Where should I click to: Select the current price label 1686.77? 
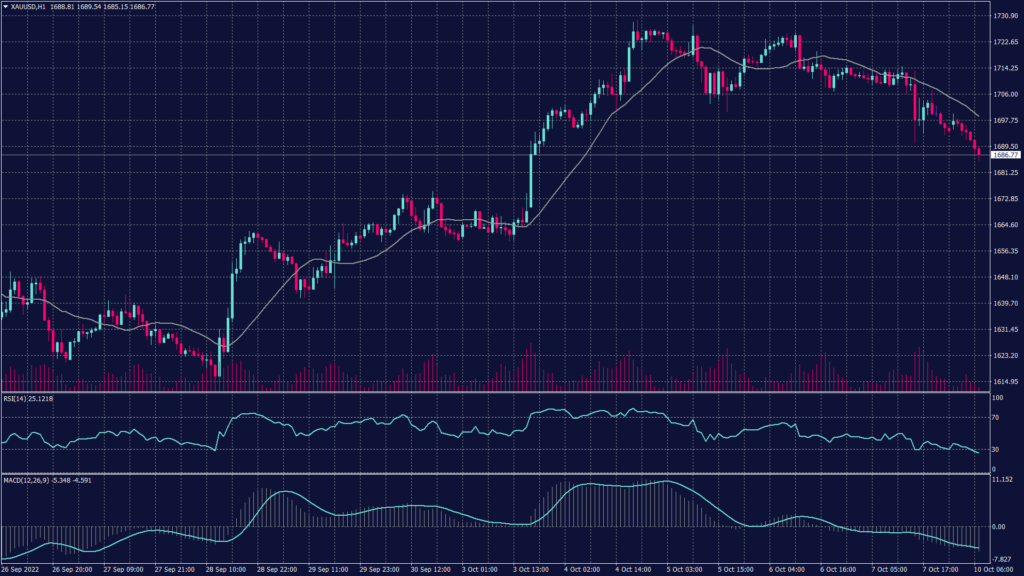(x=1004, y=155)
